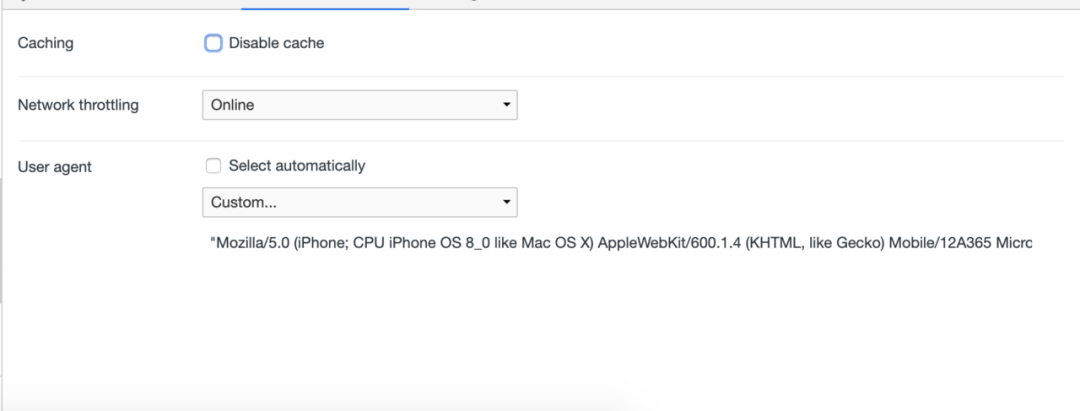The width and height of the screenshot is (1080, 411).
Task: Enable the Select automatically checkbox
Action: (213, 166)
